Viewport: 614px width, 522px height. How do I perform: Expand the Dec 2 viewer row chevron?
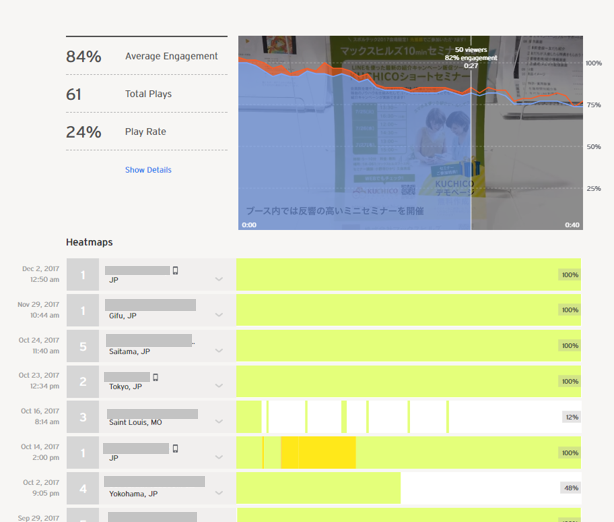(219, 280)
